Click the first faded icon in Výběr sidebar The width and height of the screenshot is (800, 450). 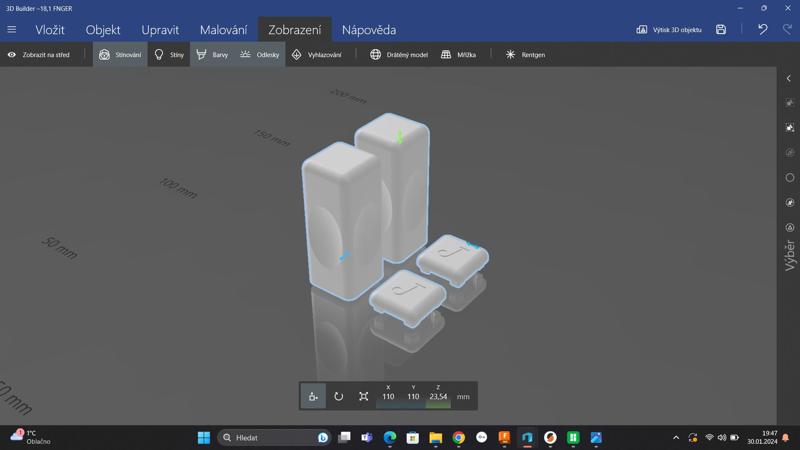790,103
